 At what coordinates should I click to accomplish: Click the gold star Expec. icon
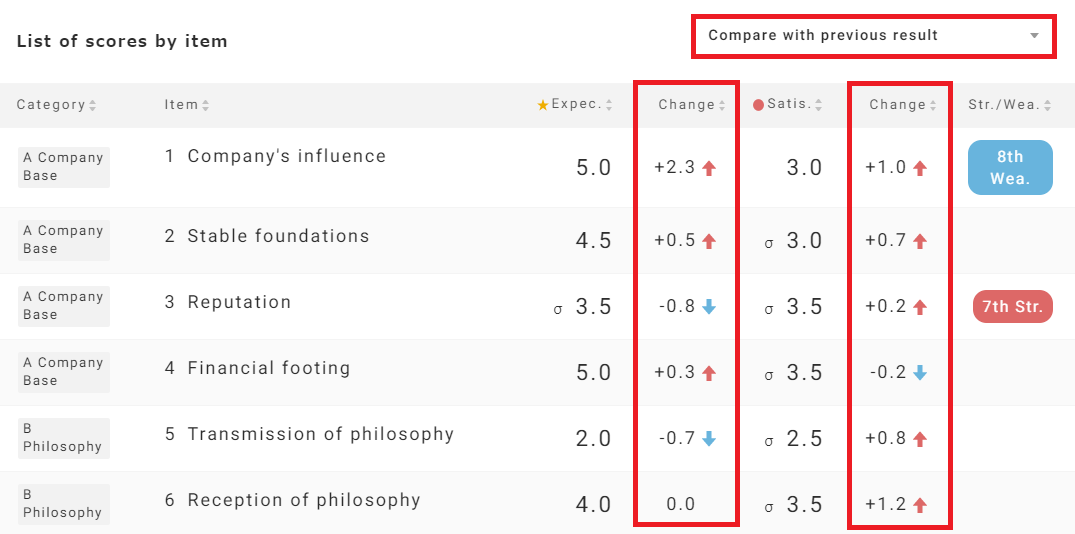pyautogui.click(x=543, y=105)
